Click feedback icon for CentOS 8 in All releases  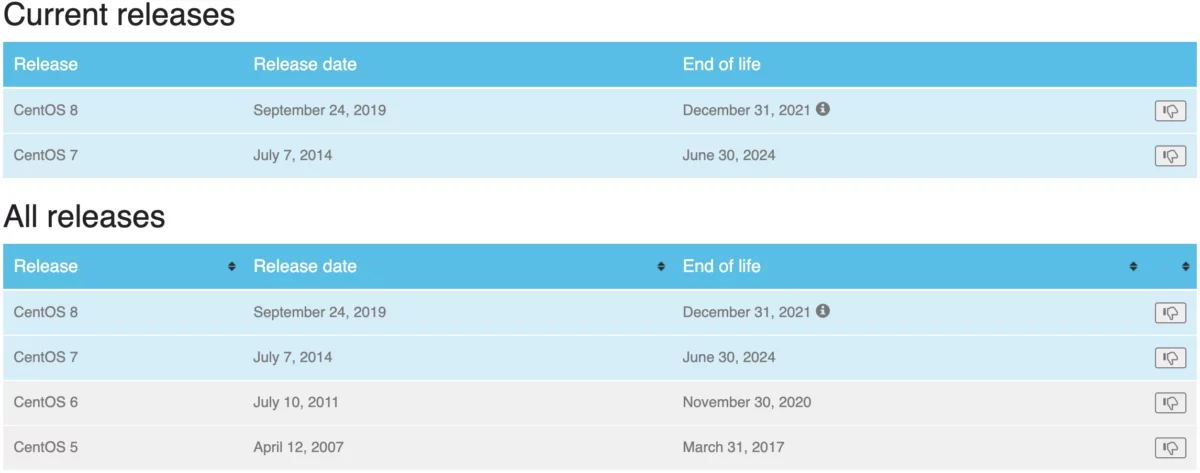(x=1170, y=313)
